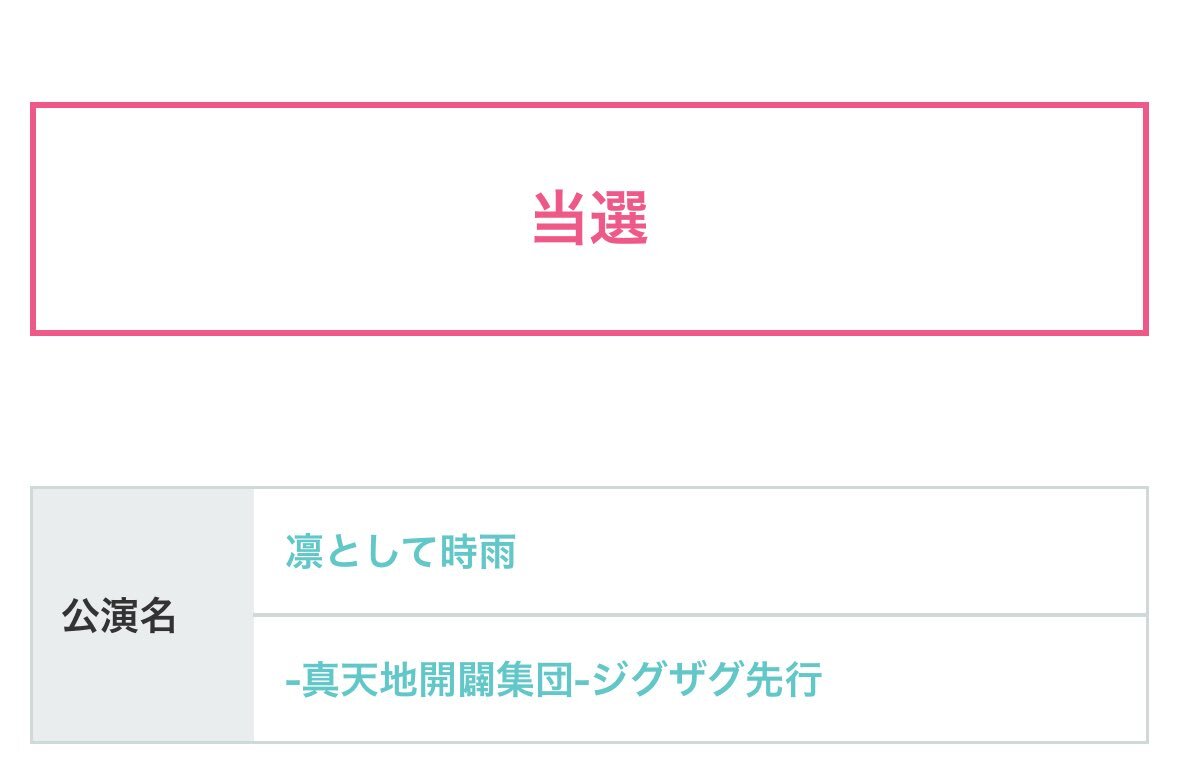Click the 当 character in the result box
This screenshot has width=1179, height=761.
tap(559, 218)
